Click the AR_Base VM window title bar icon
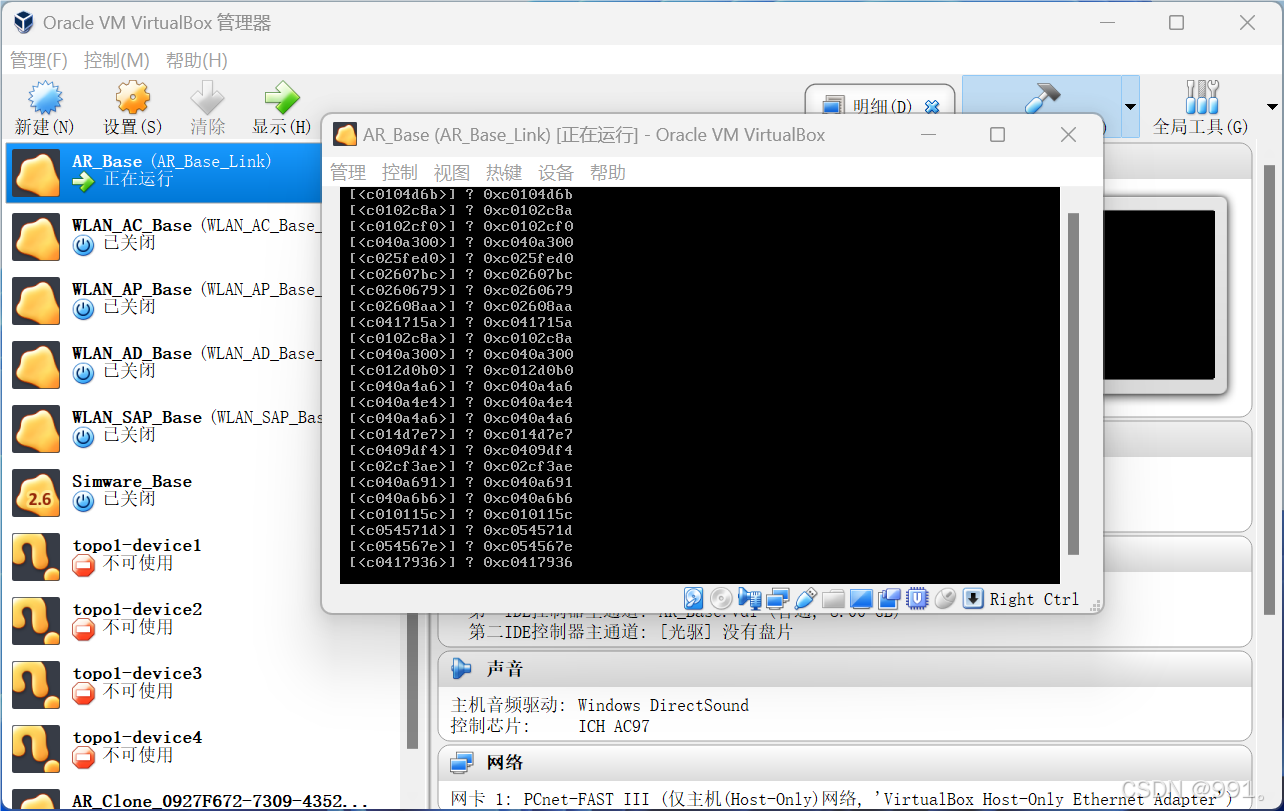1284x811 pixels. (345, 134)
